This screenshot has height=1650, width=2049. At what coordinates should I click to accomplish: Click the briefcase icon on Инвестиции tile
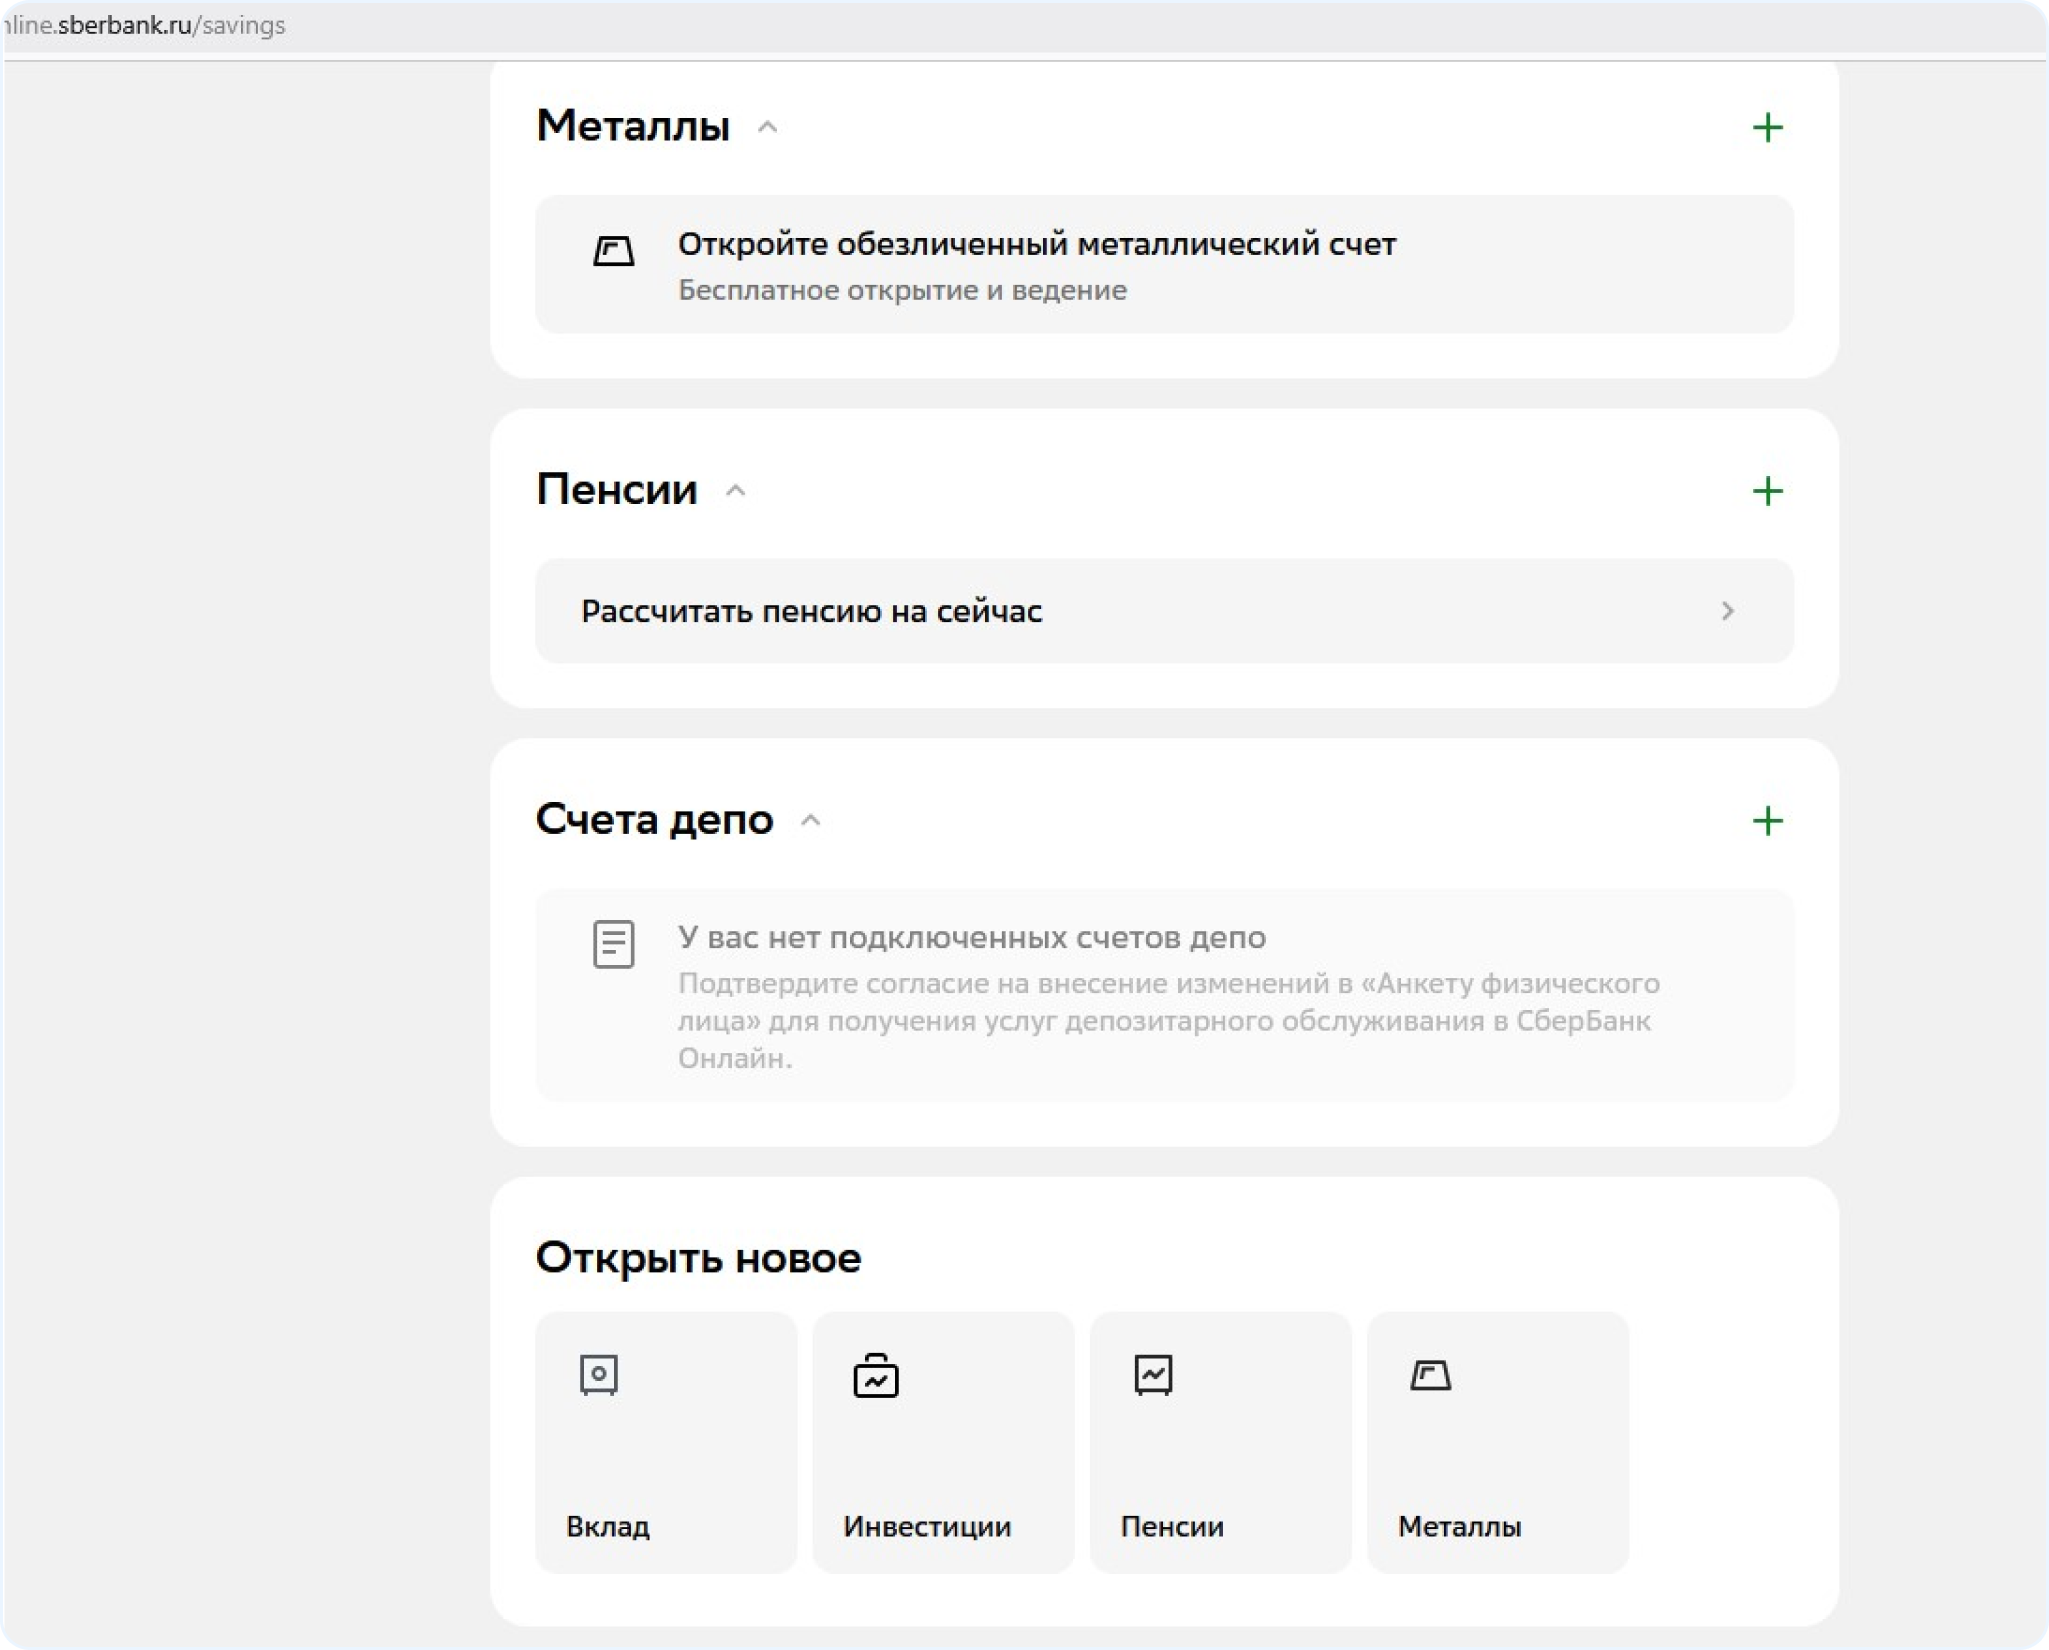coord(876,1376)
